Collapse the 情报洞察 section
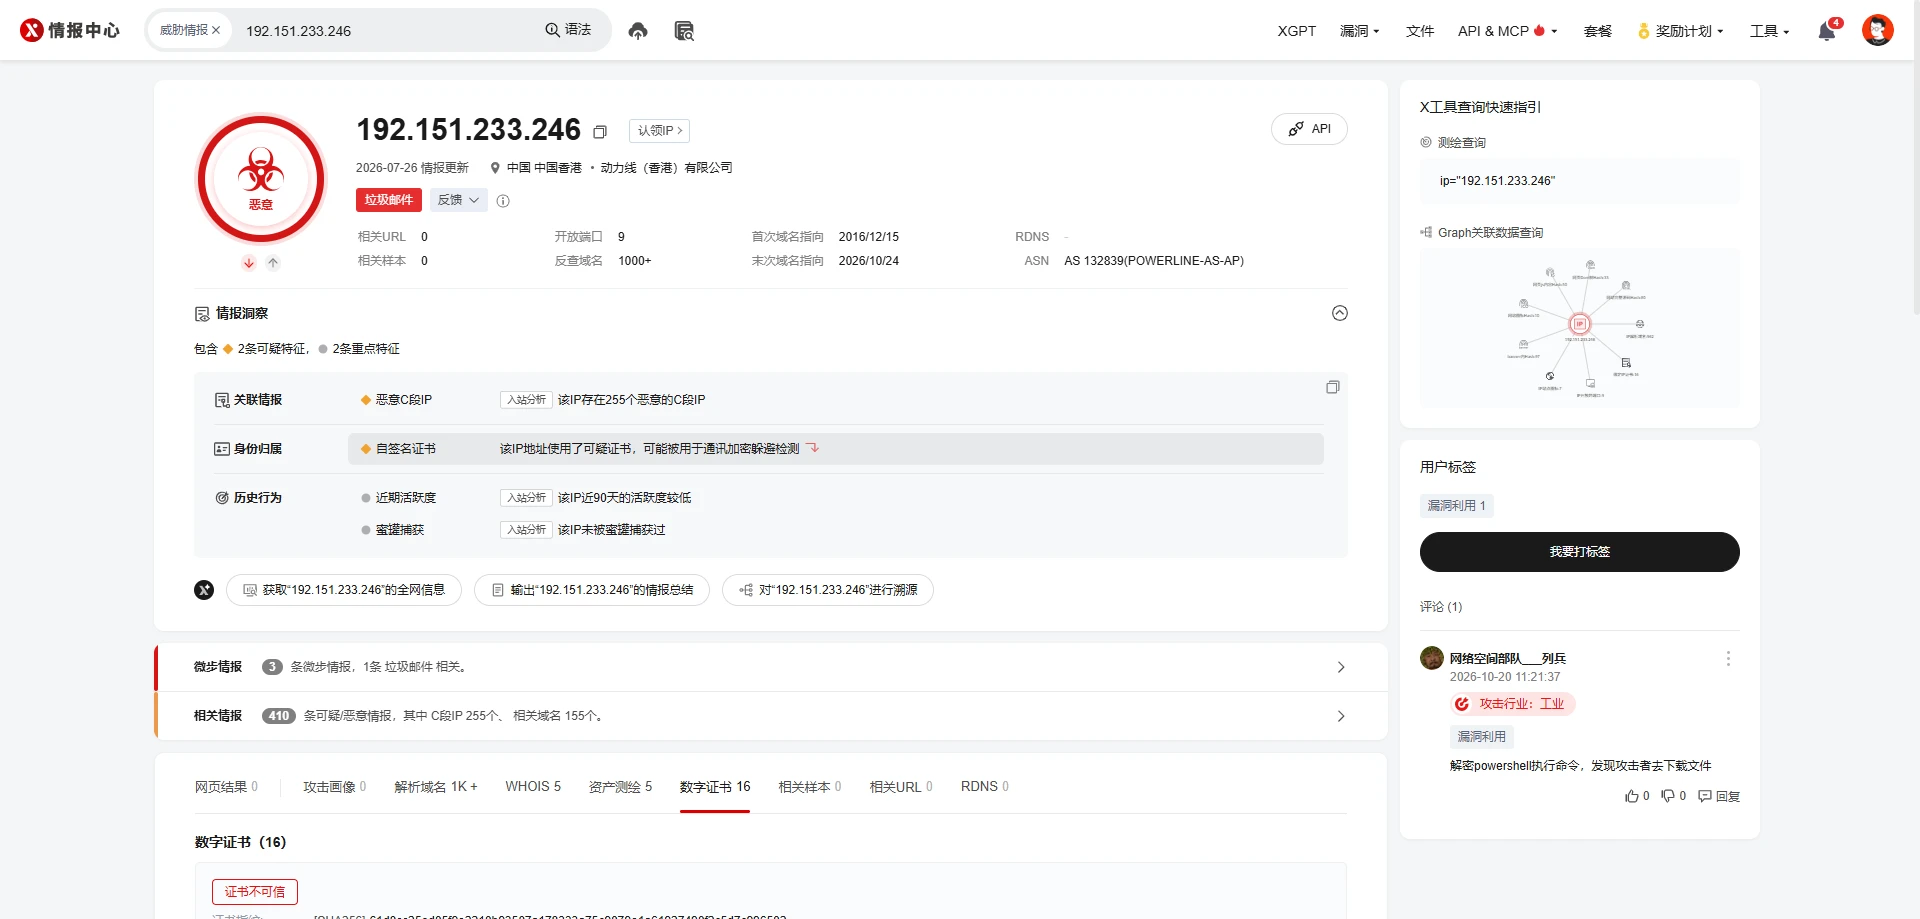1920x919 pixels. click(x=1340, y=313)
